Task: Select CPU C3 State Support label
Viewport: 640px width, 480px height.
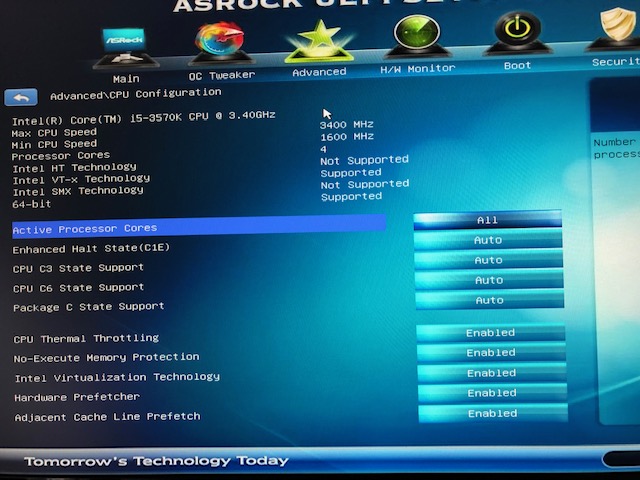Action: click(x=78, y=268)
